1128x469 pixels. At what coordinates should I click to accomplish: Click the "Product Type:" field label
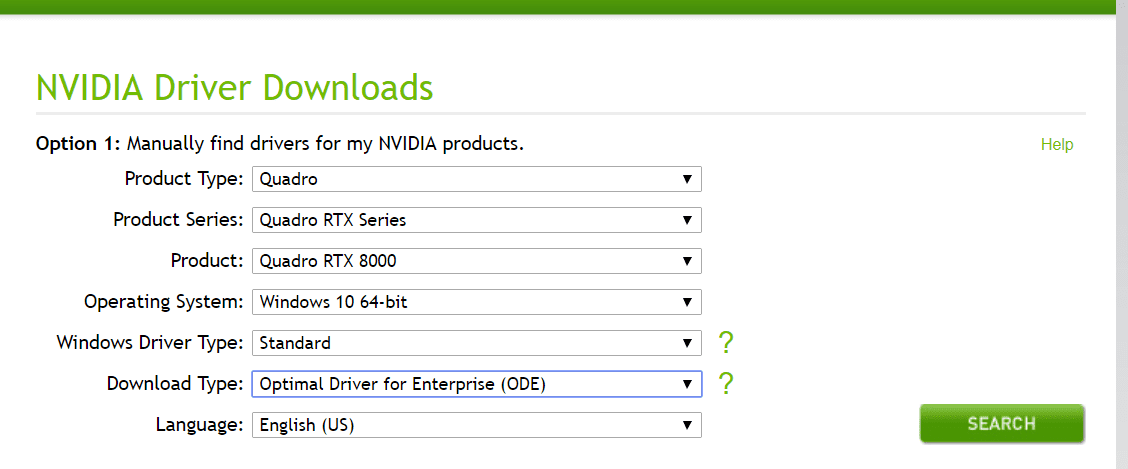[x=183, y=179]
